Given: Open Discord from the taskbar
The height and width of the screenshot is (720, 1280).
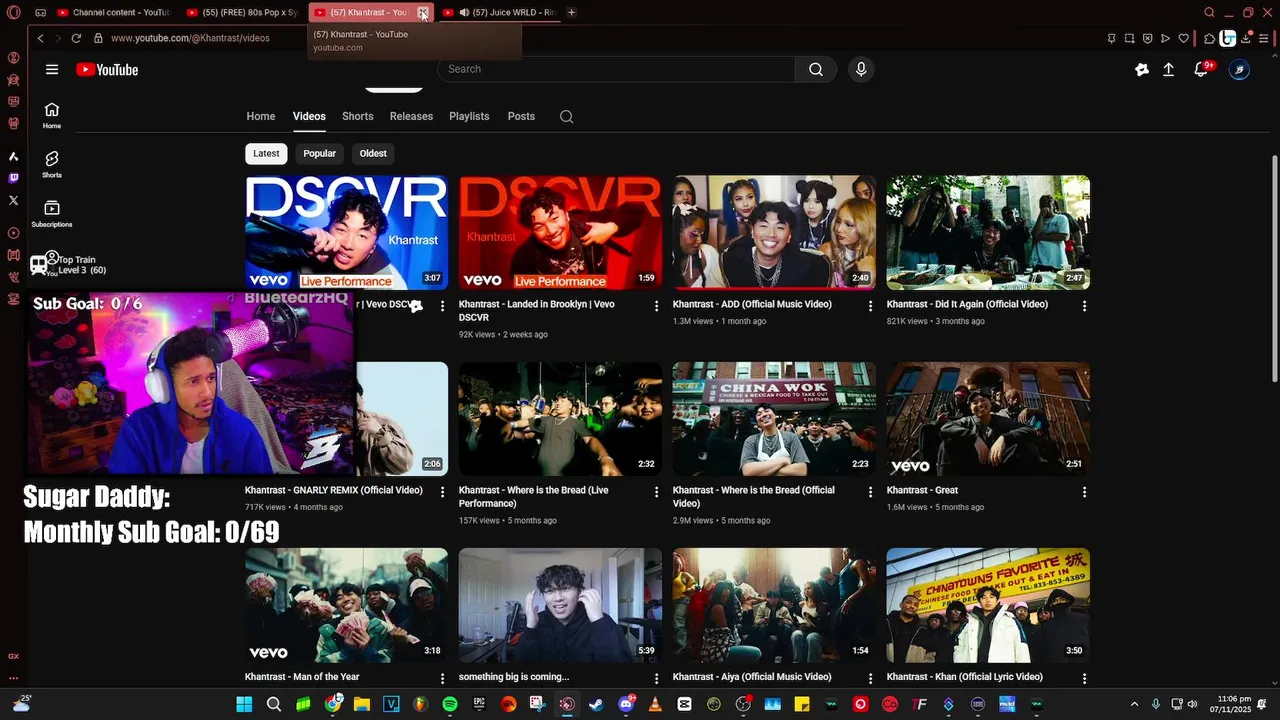Looking at the screenshot, I should [x=626, y=704].
